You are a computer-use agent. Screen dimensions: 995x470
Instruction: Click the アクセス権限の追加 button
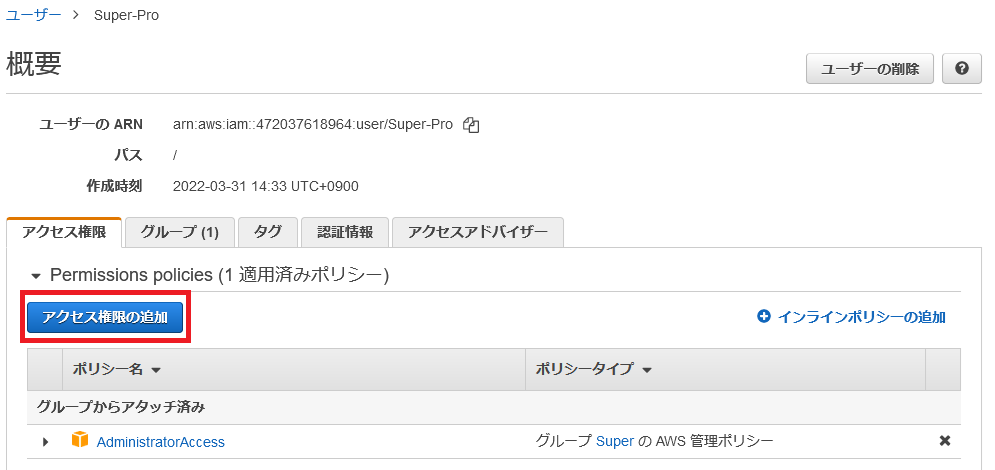click(105, 317)
